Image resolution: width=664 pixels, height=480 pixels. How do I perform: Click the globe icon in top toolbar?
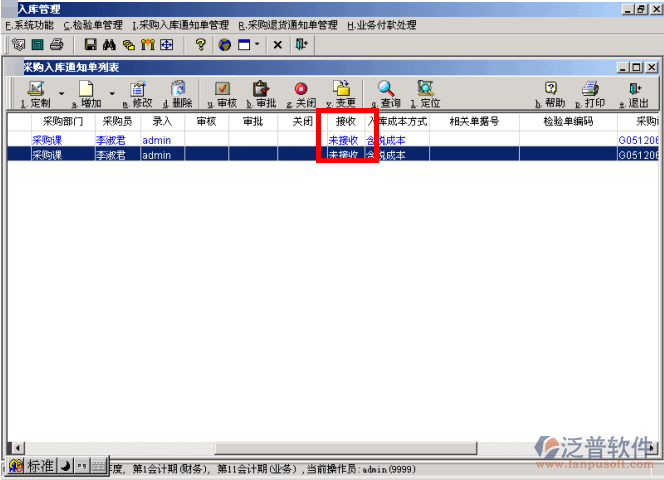click(x=224, y=44)
